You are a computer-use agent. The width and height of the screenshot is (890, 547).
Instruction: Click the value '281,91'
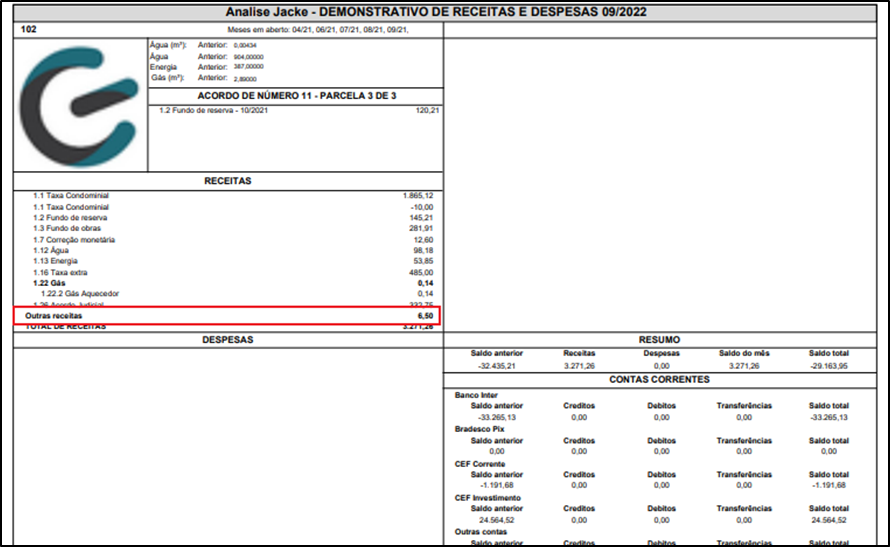[x=423, y=229]
